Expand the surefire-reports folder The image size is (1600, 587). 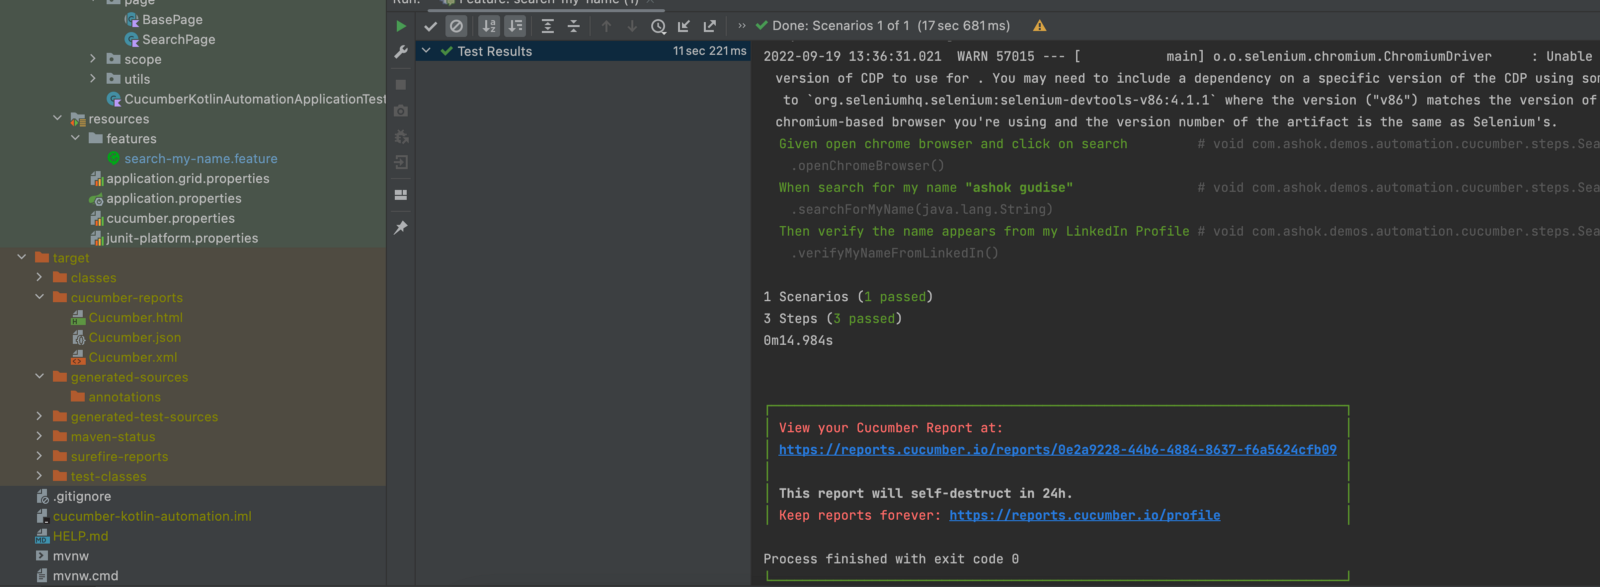tap(40, 457)
